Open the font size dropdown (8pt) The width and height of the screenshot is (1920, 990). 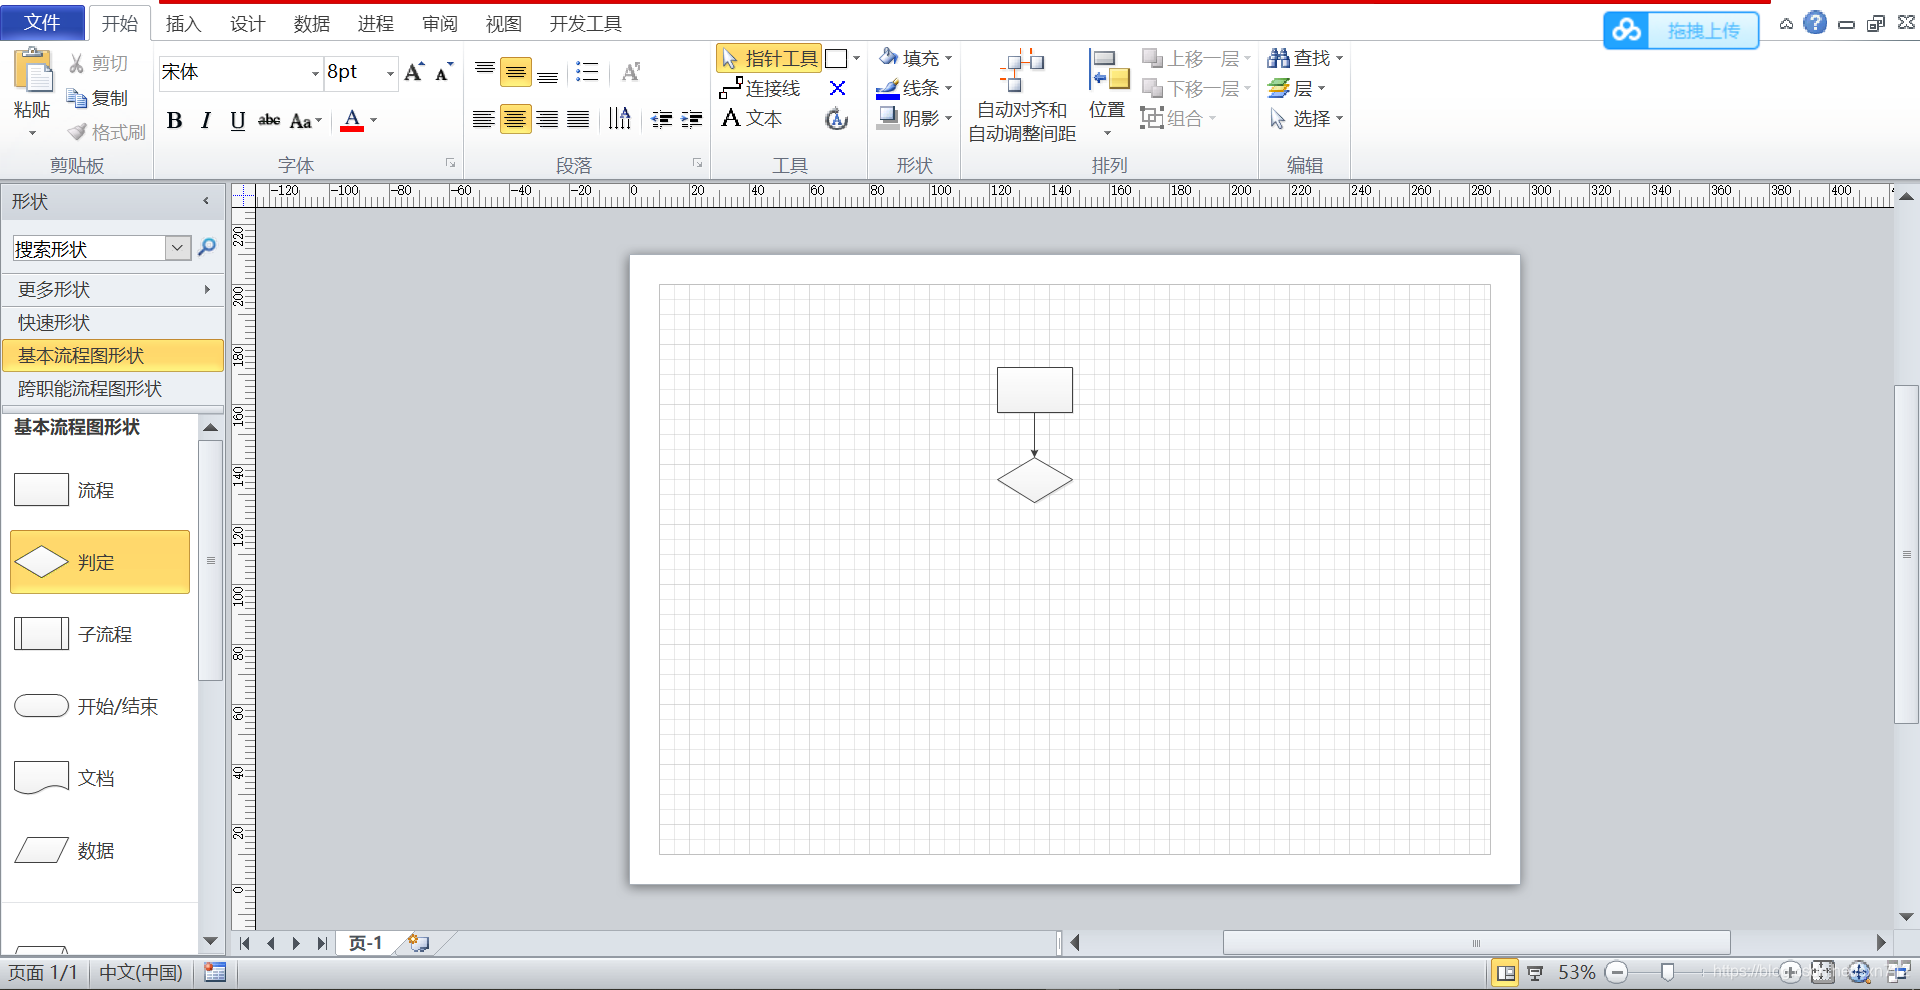click(x=390, y=73)
